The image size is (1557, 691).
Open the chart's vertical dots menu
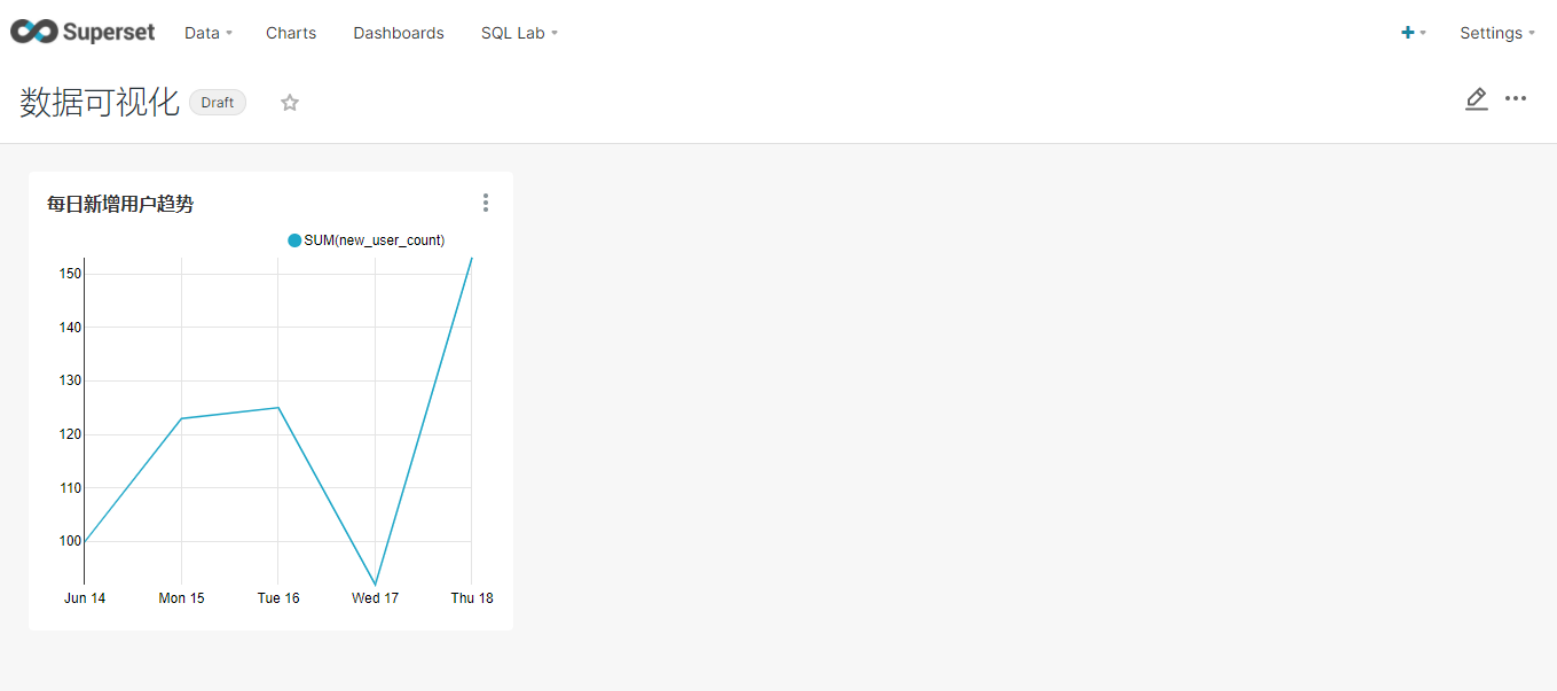click(486, 203)
